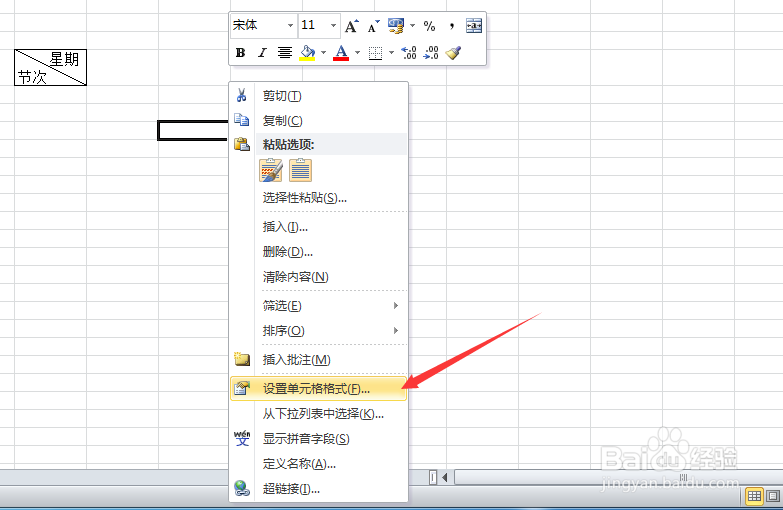The image size is (783, 510).
Task: Click the copy pages icon
Action: click(x=242, y=120)
